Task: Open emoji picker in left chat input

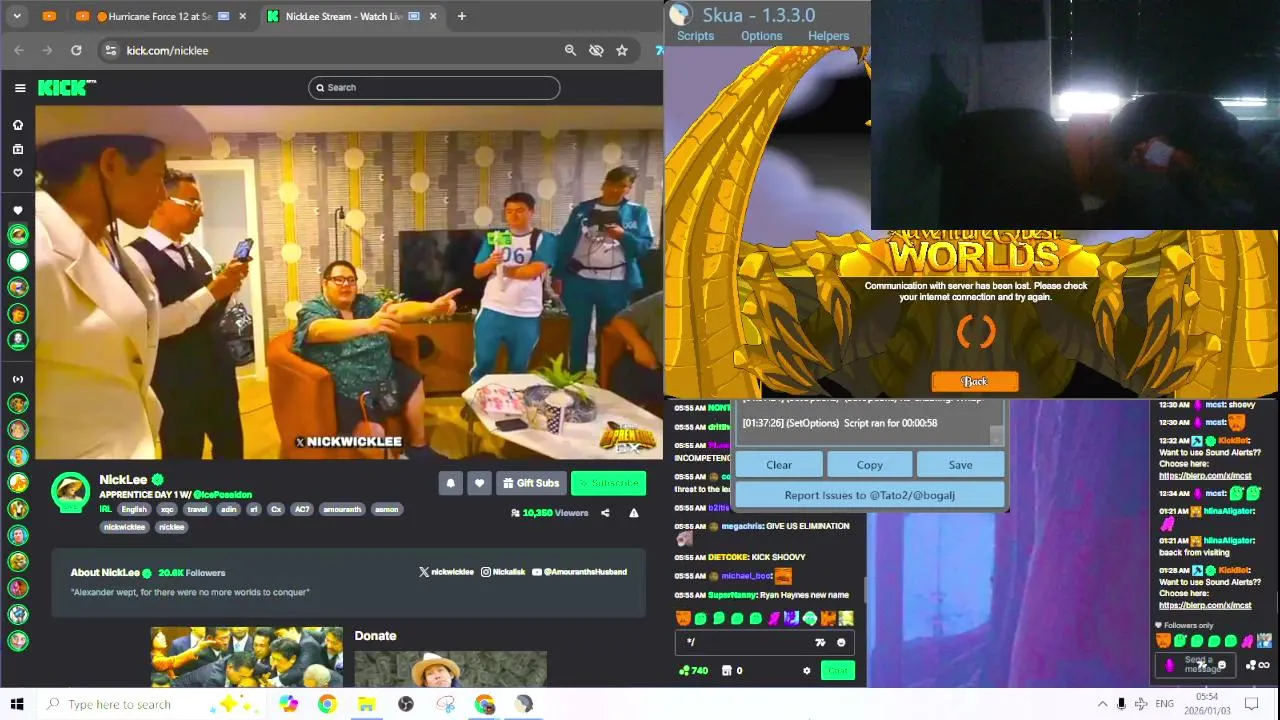Action: tap(841, 643)
